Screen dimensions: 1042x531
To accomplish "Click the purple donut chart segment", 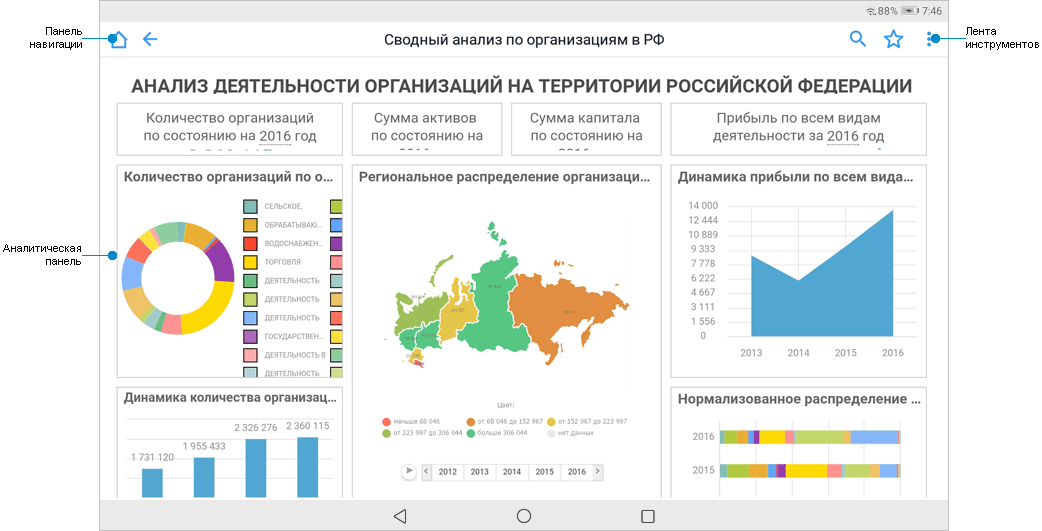I will (x=223, y=261).
